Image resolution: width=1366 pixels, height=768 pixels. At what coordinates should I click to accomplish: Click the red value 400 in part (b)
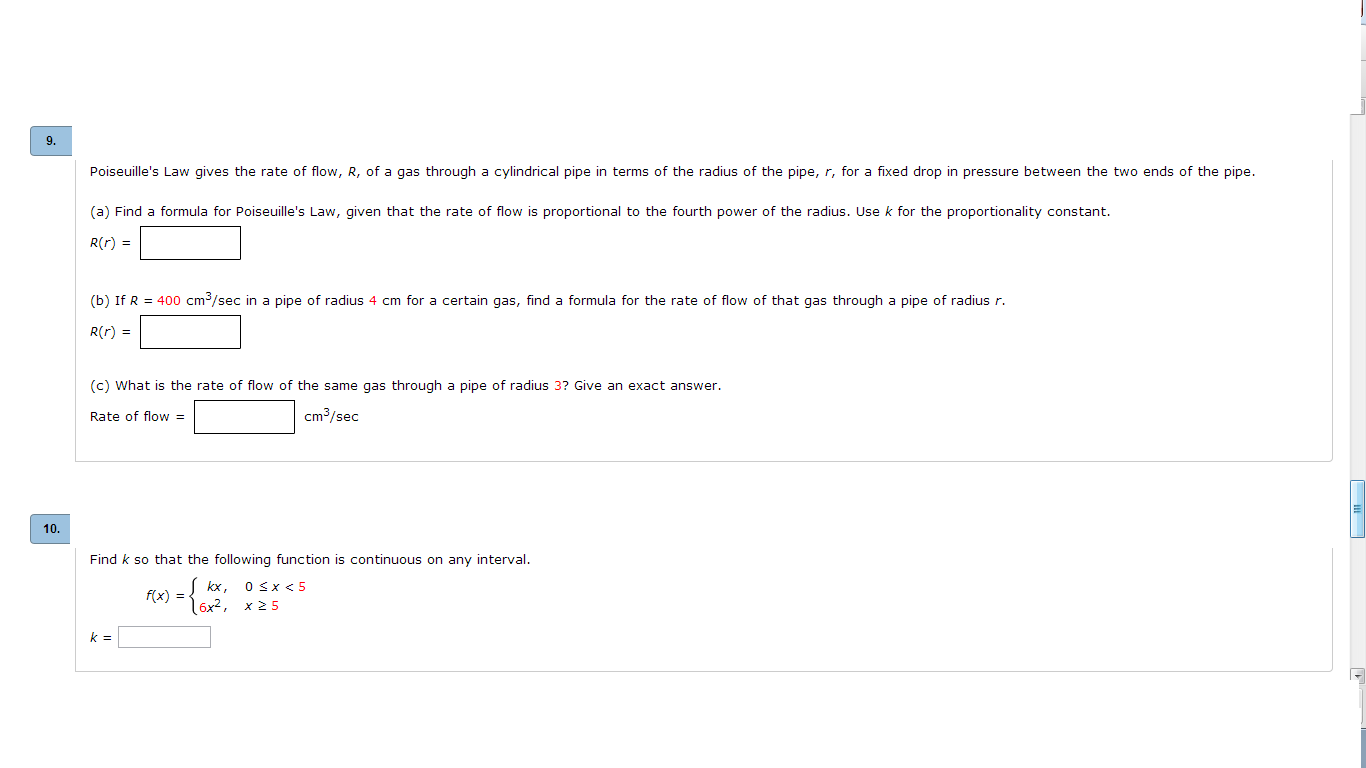[169, 301]
